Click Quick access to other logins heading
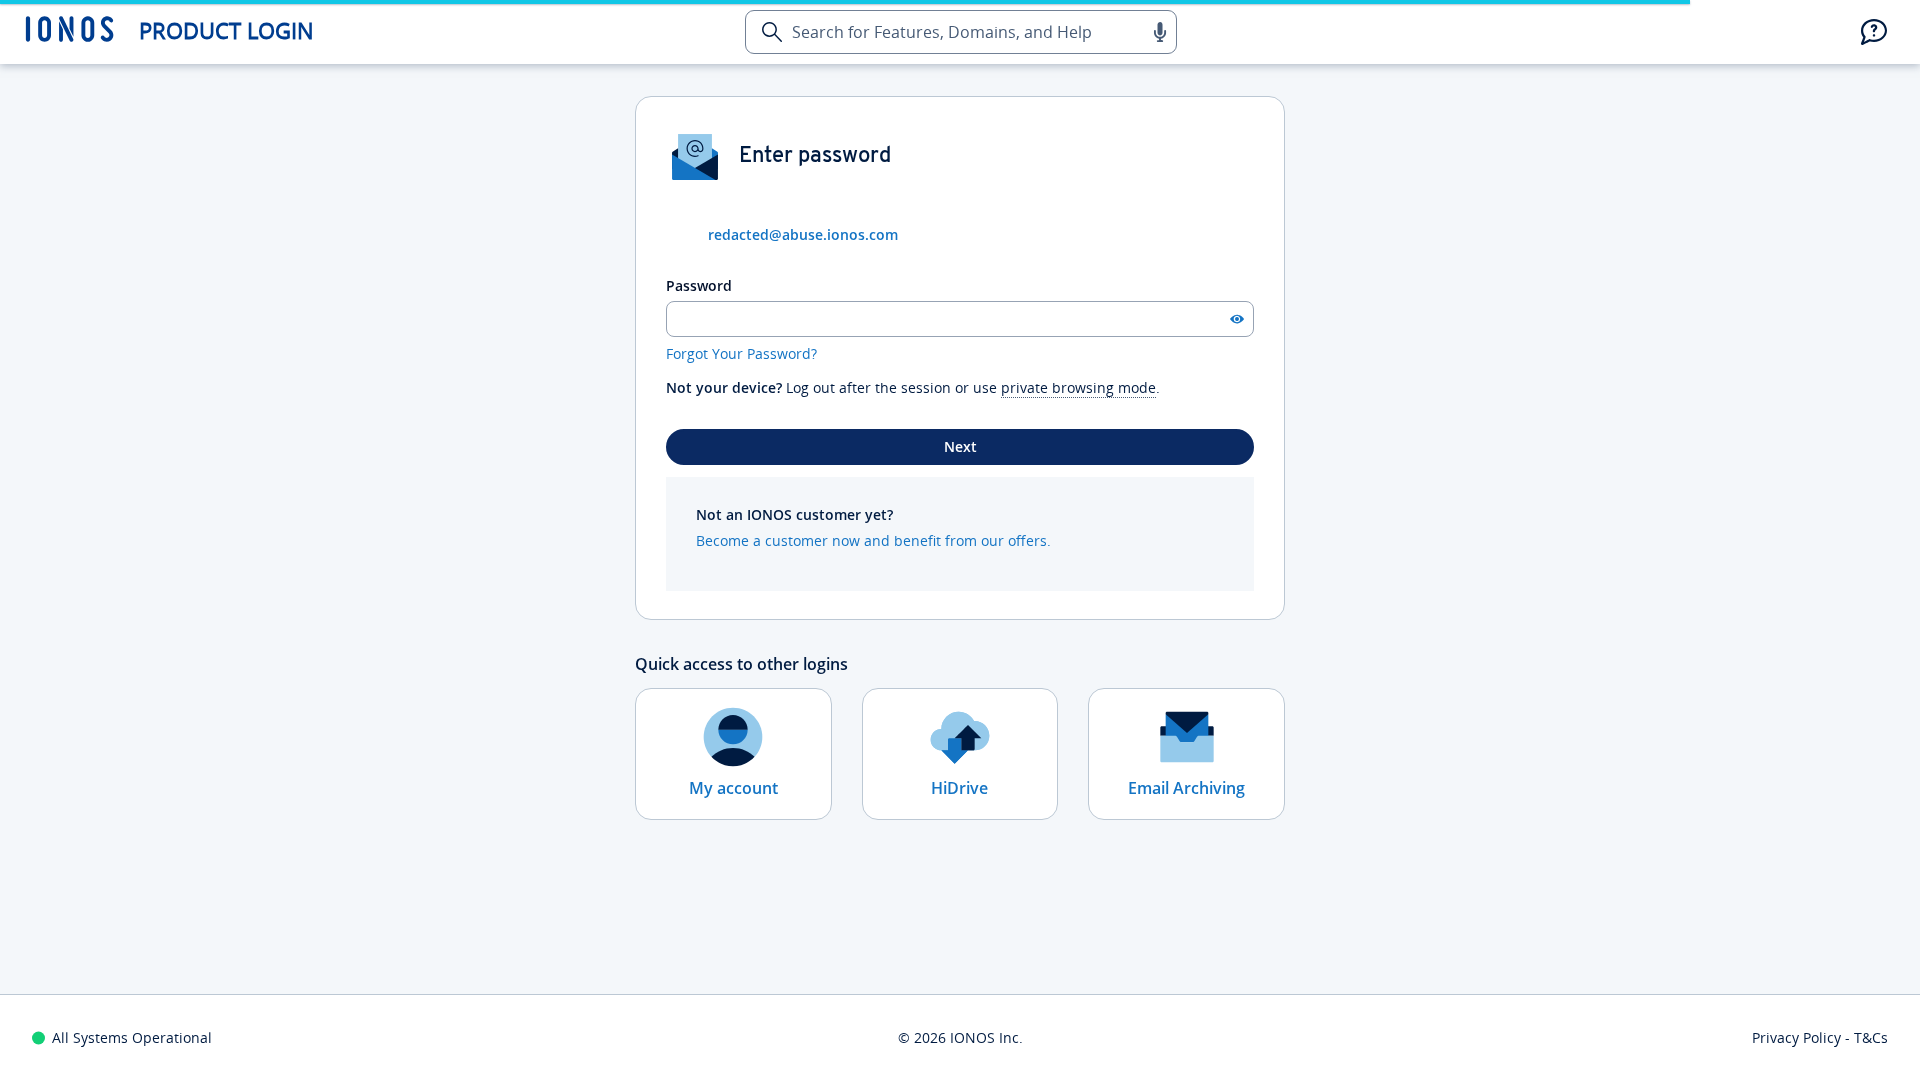 coord(741,664)
